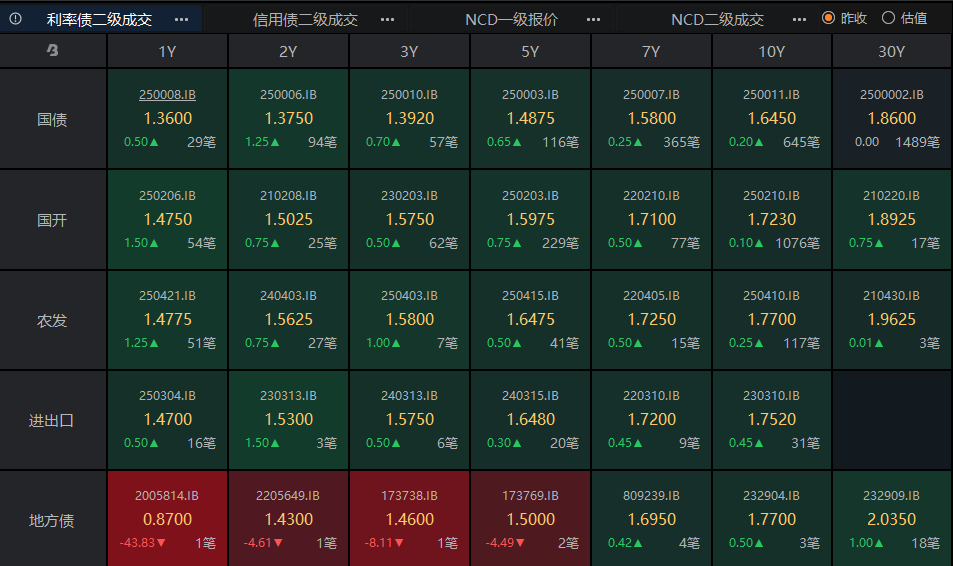Select the 估值 radio button
The height and width of the screenshot is (566, 953).
pyautogui.click(x=888, y=18)
